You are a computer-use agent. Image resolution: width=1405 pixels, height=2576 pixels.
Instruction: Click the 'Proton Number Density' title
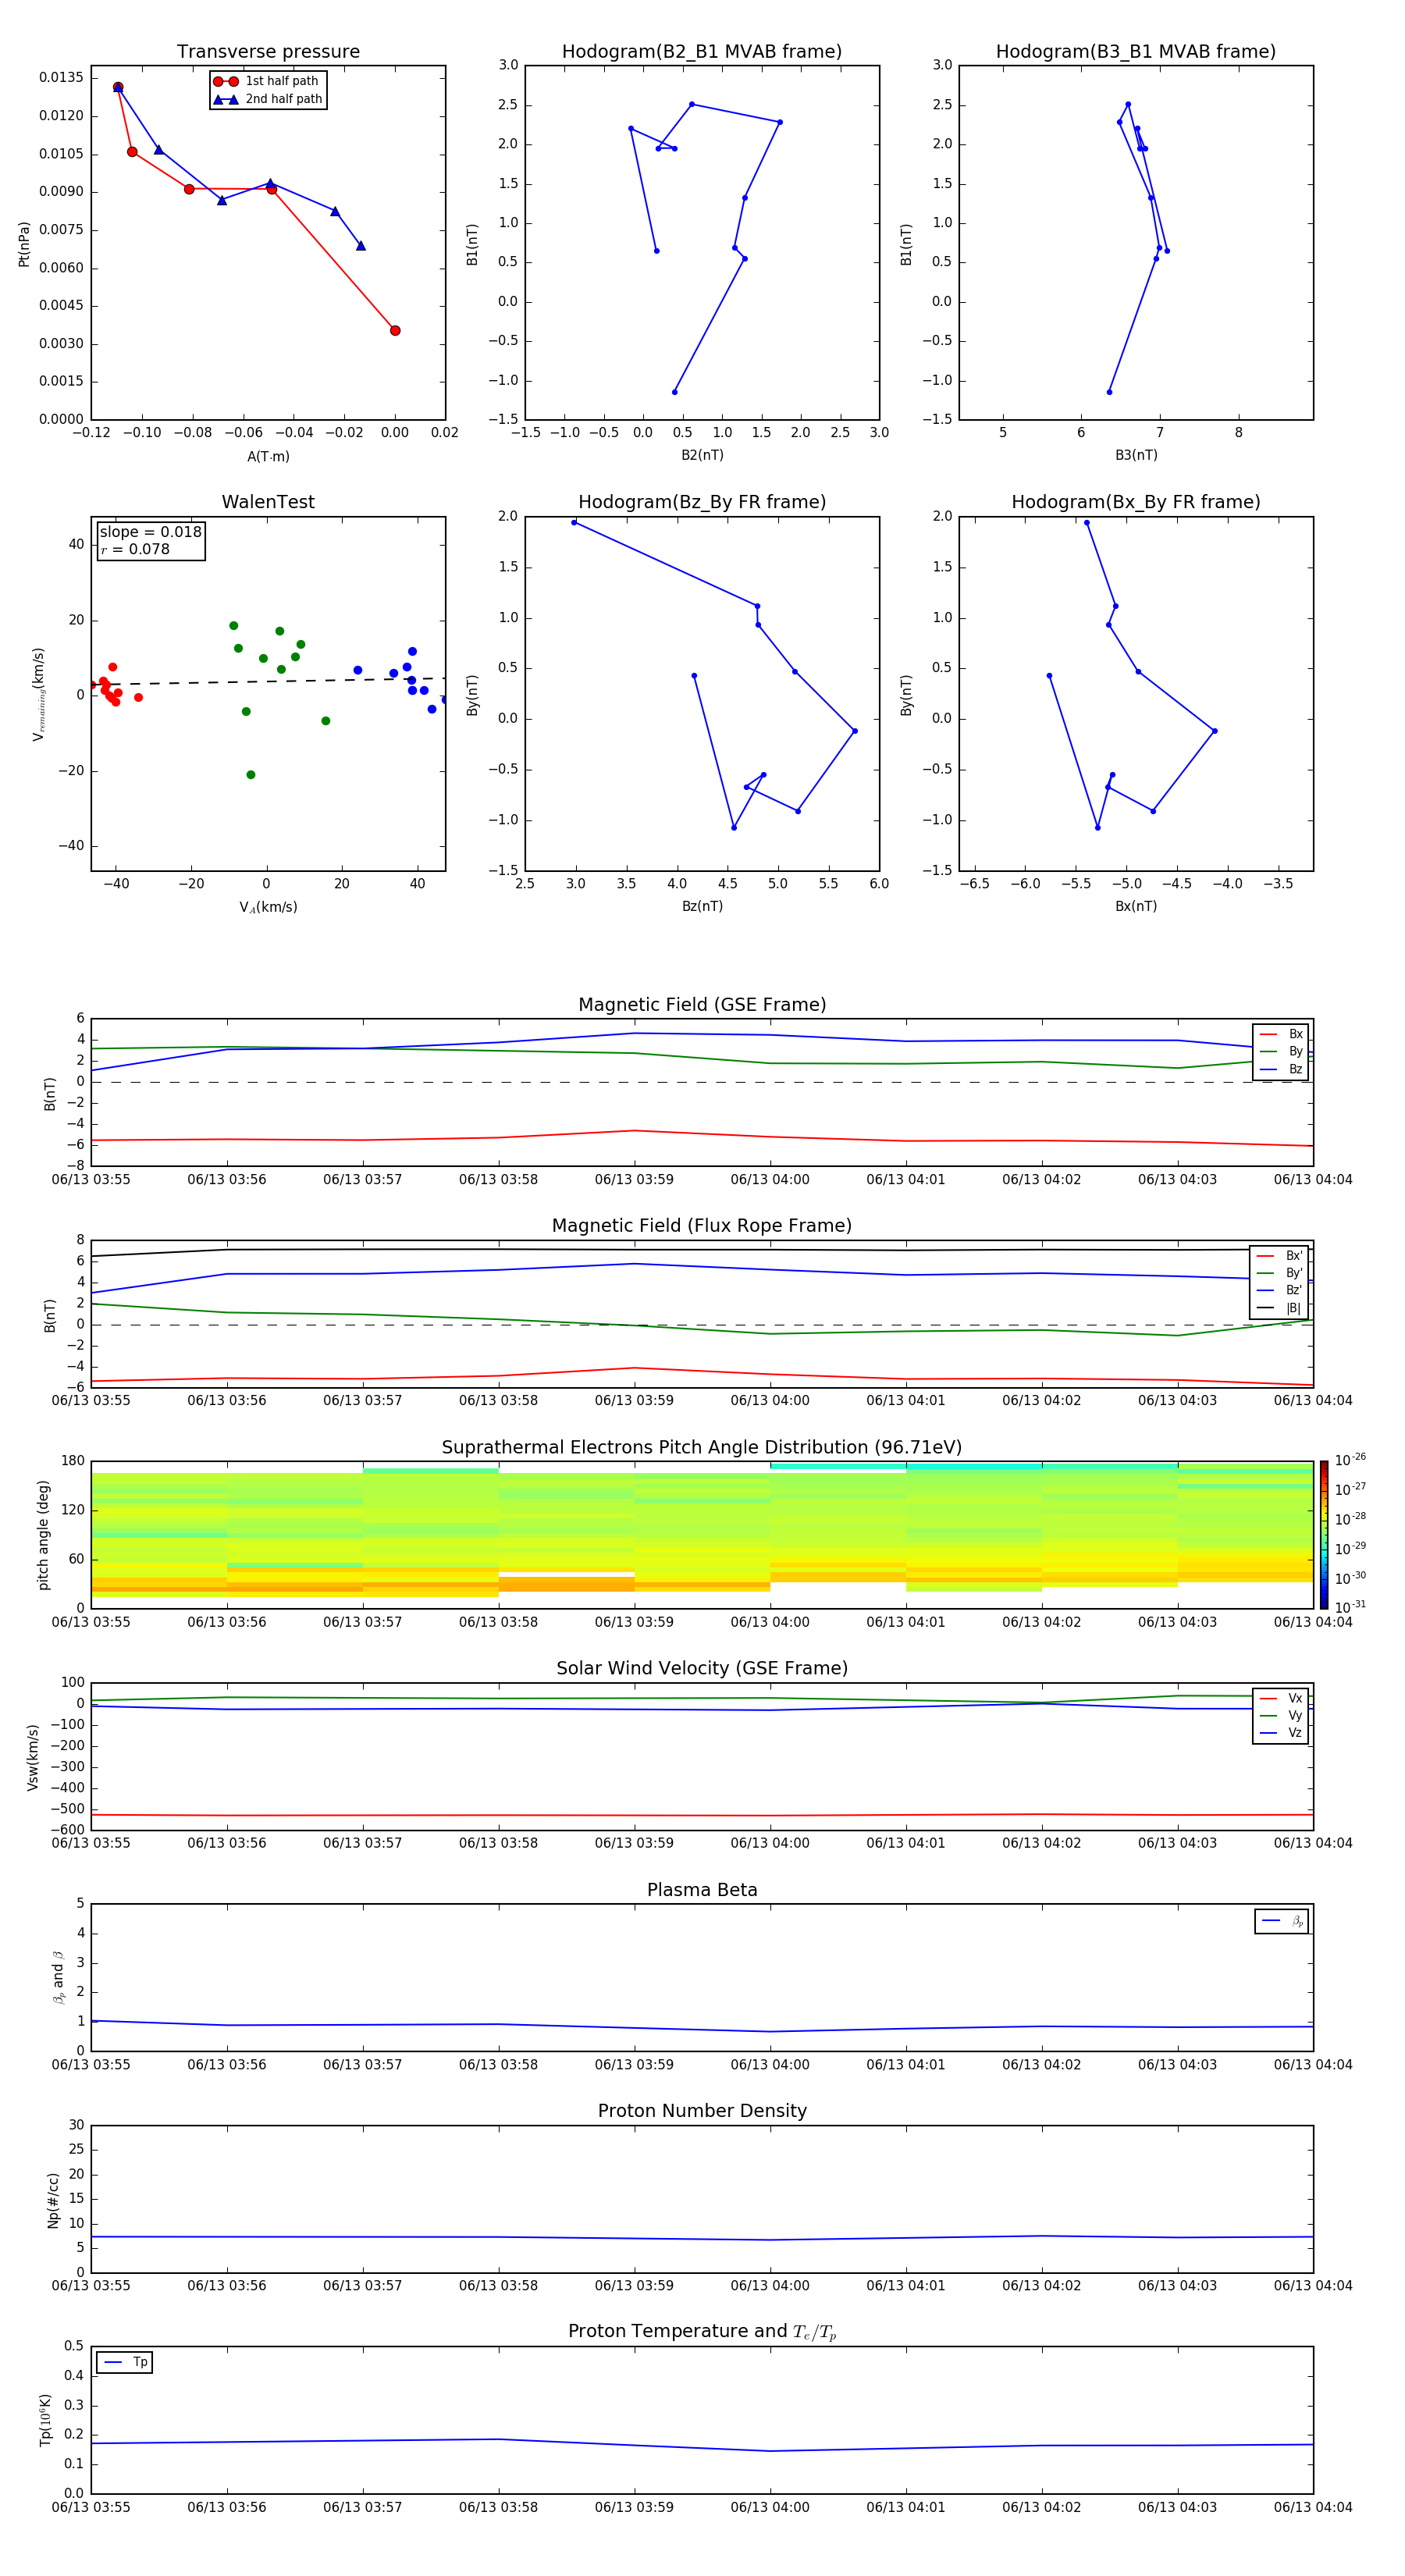click(702, 2111)
